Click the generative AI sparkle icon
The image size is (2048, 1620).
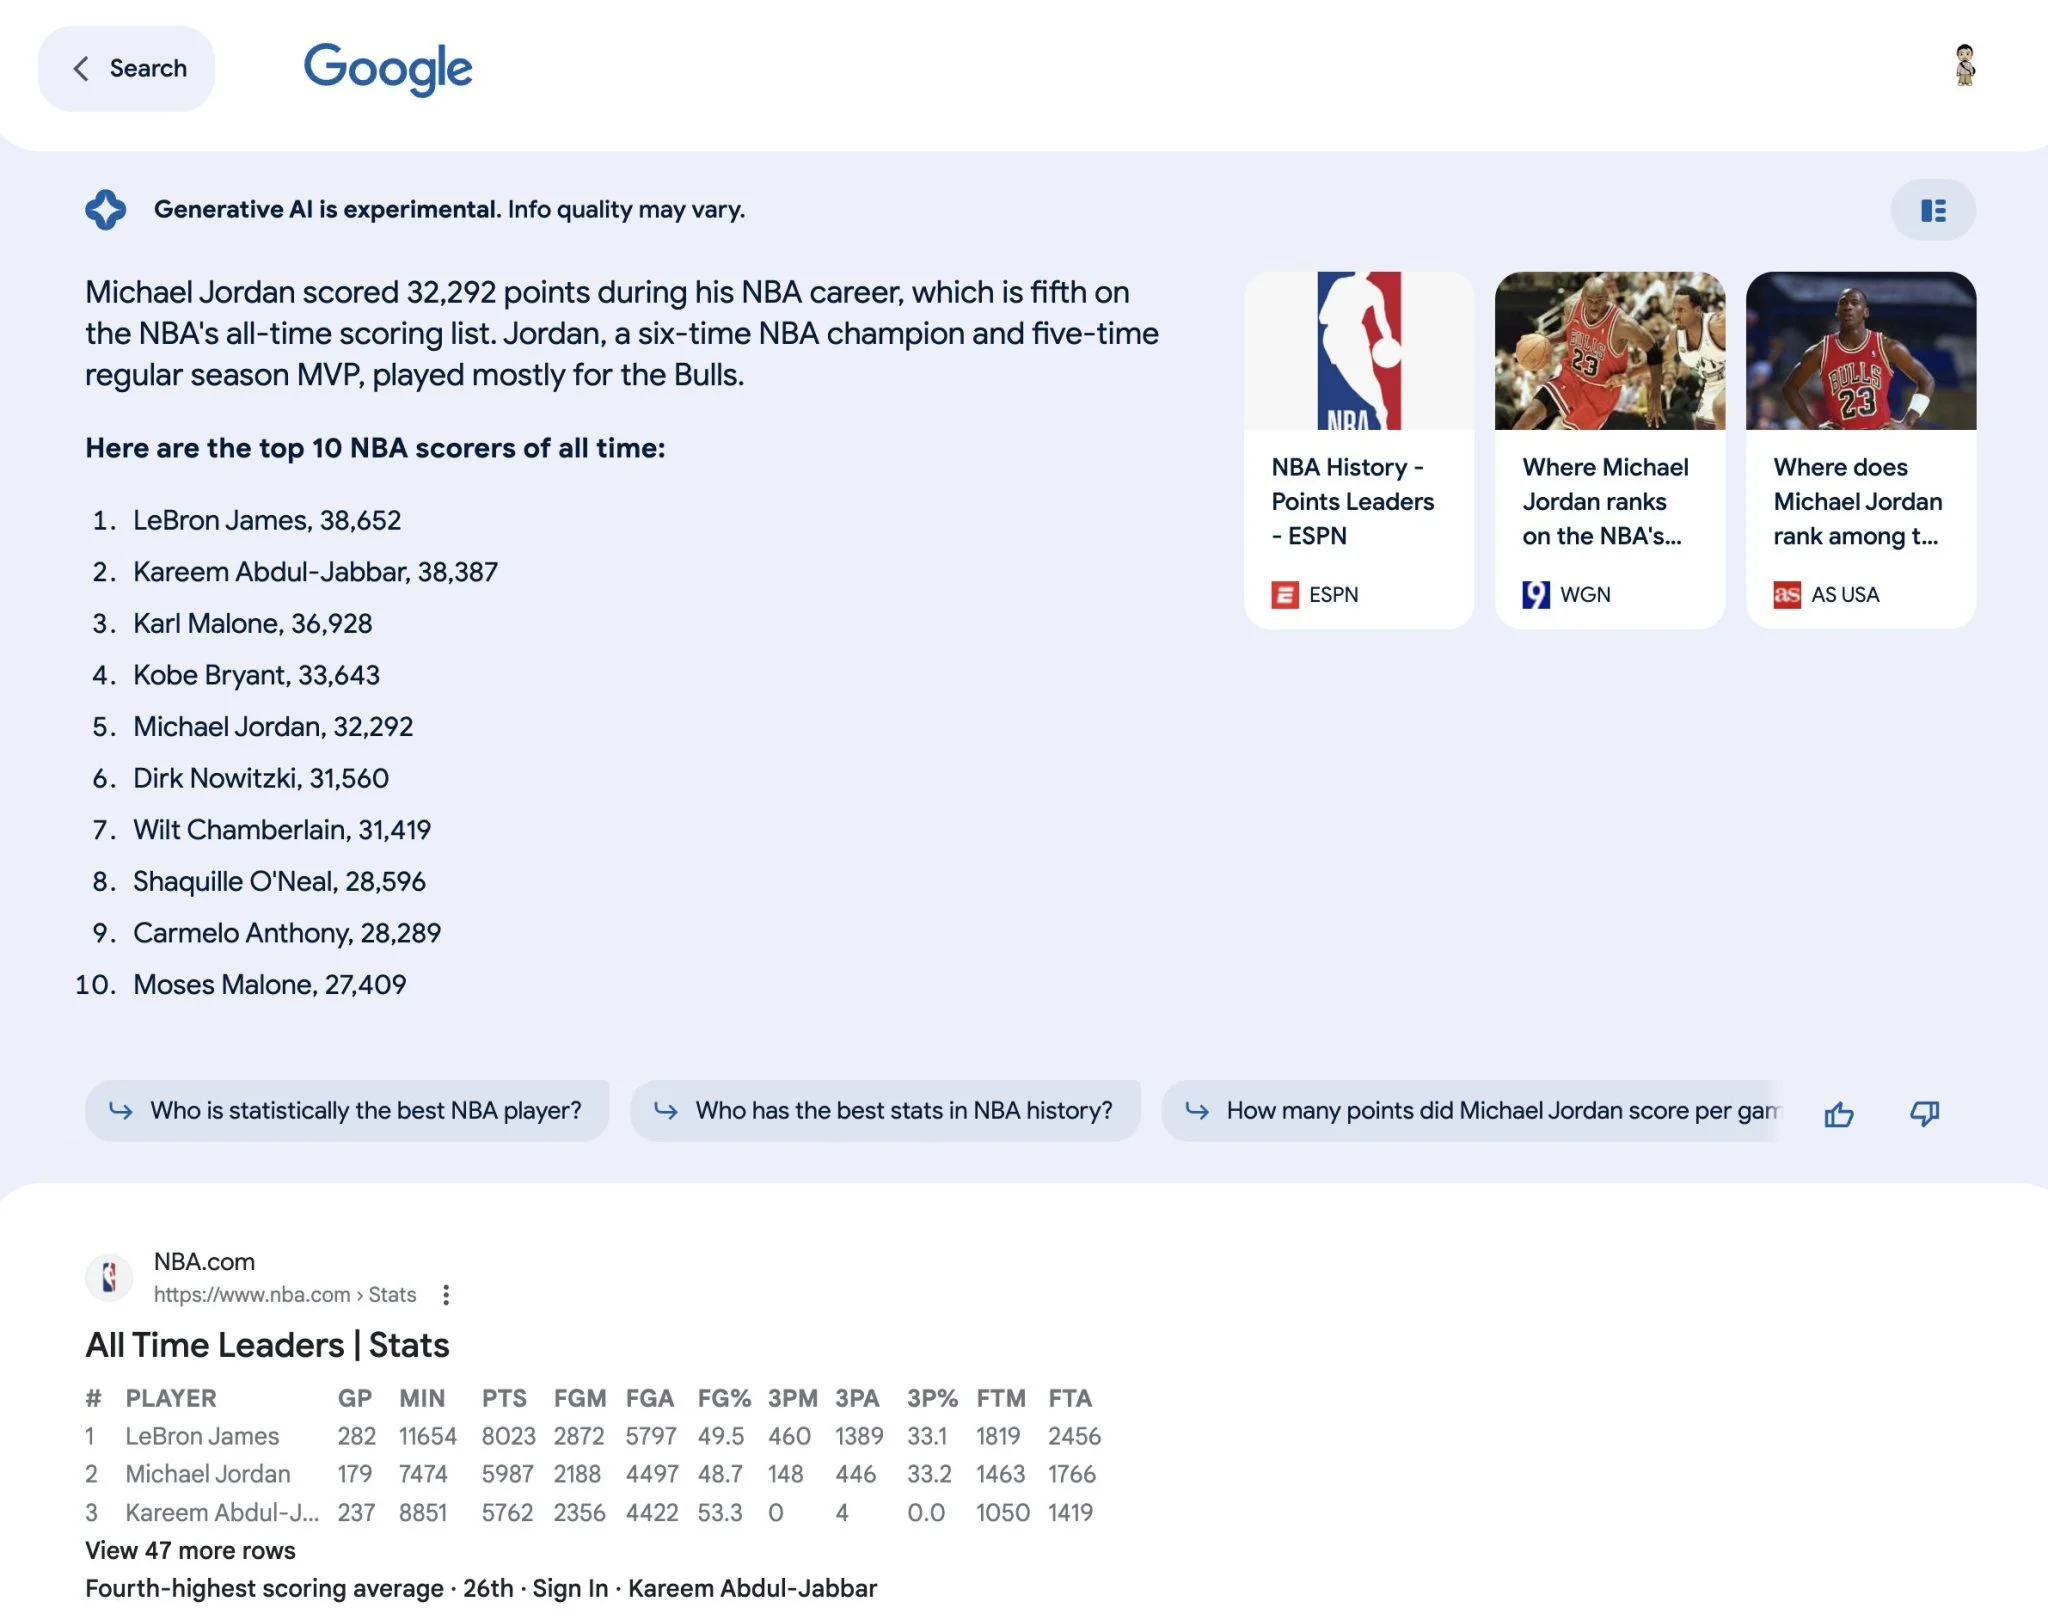pyautogui.click(x=106, y=210)
